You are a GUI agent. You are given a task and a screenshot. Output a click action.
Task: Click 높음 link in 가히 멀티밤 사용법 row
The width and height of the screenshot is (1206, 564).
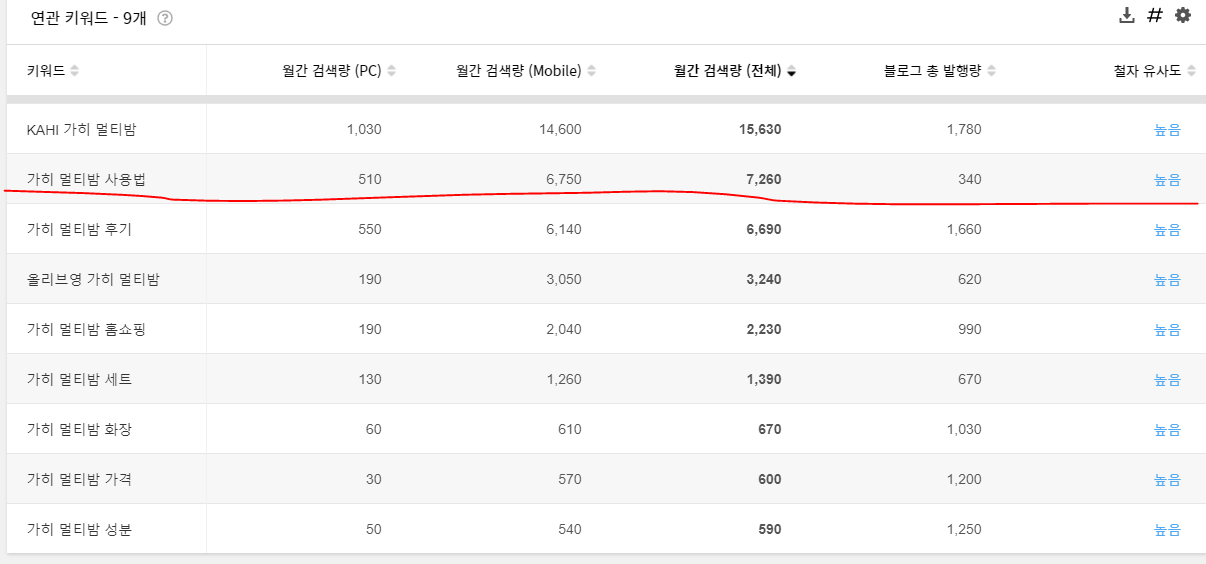pyautogui.click(x=1167, y=179)
